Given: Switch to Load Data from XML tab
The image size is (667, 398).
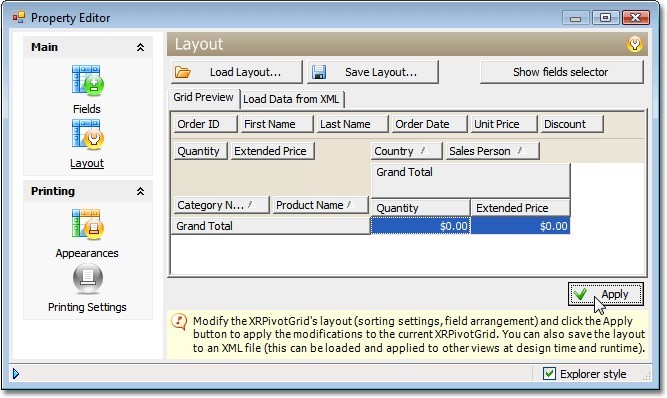Looking at the screenshot, I should click(291, 99).
